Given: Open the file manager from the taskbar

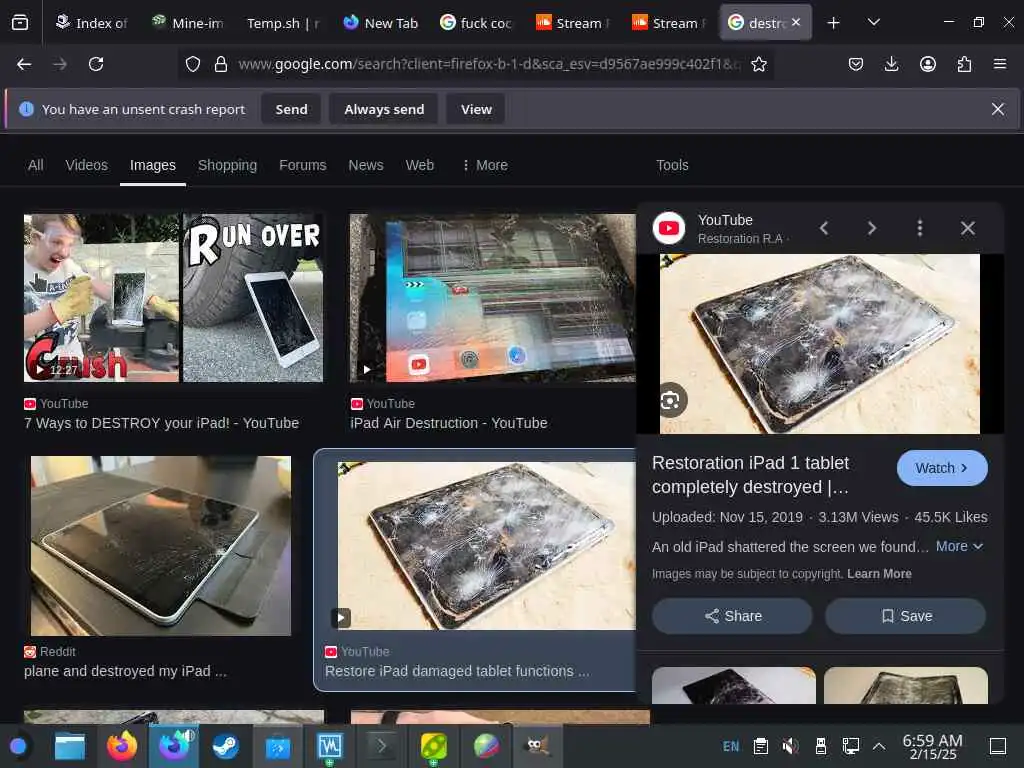Looking at the screenshot, I should 69,746.
